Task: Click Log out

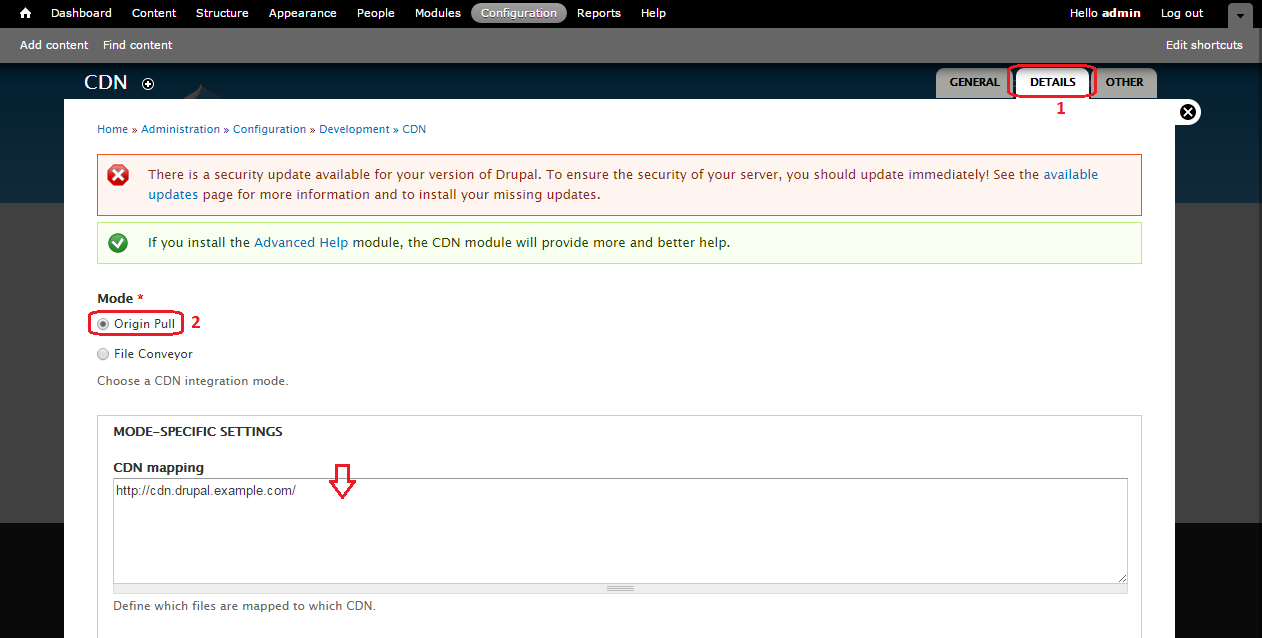Action: coord(1182,13)
